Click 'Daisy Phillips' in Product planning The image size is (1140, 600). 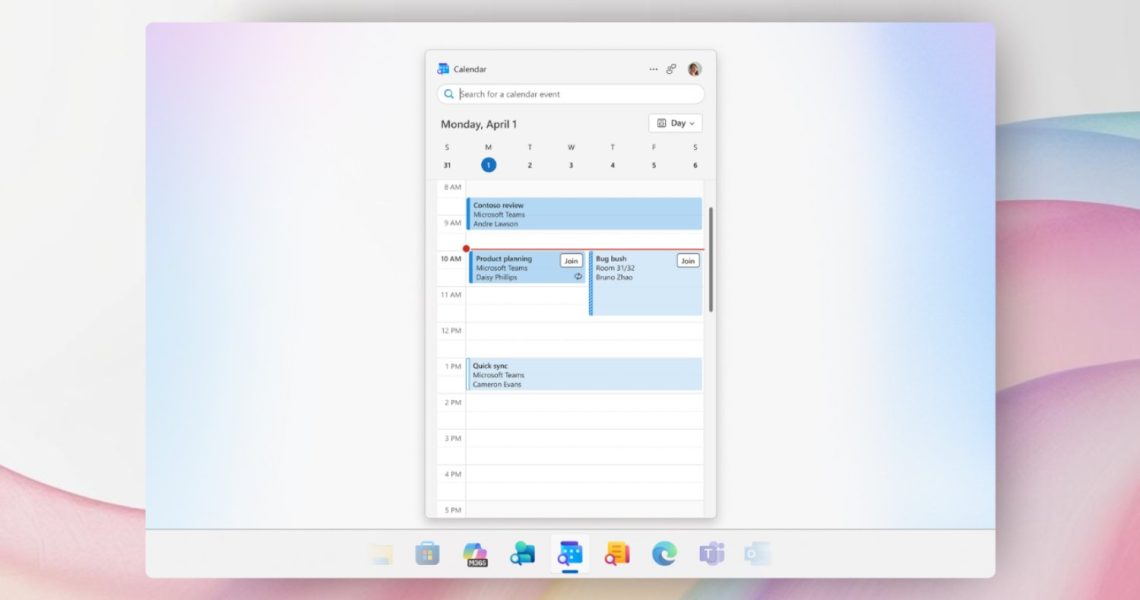(x=497, y=277)
